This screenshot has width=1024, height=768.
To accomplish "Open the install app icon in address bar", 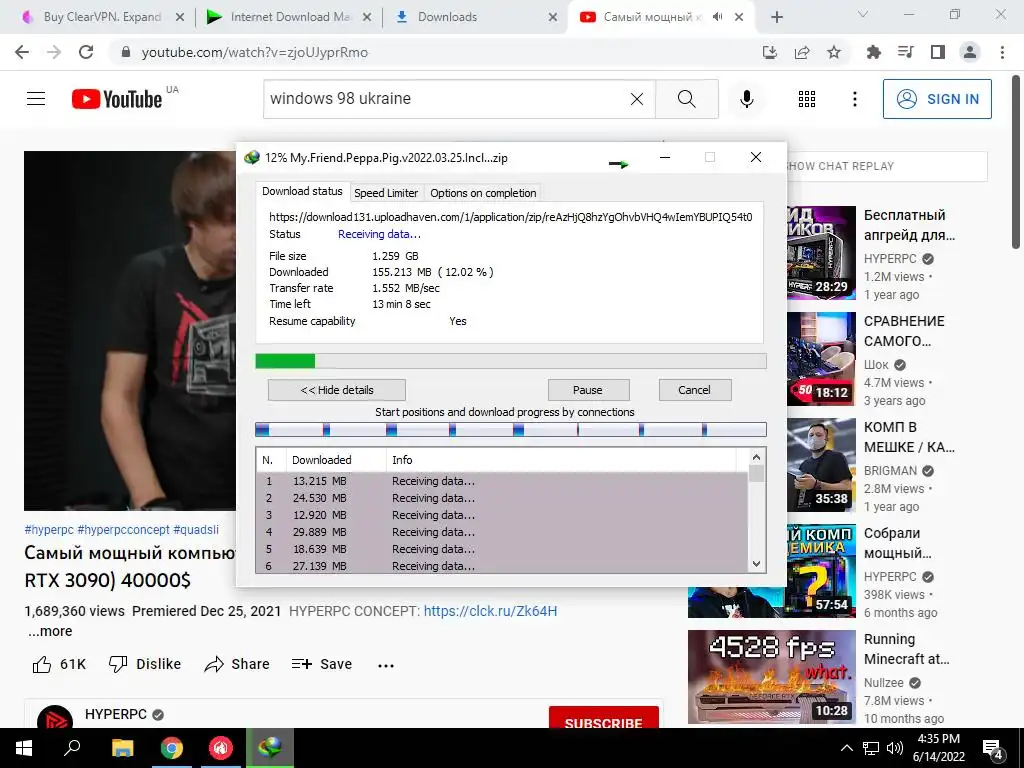I will click(770, 53).
